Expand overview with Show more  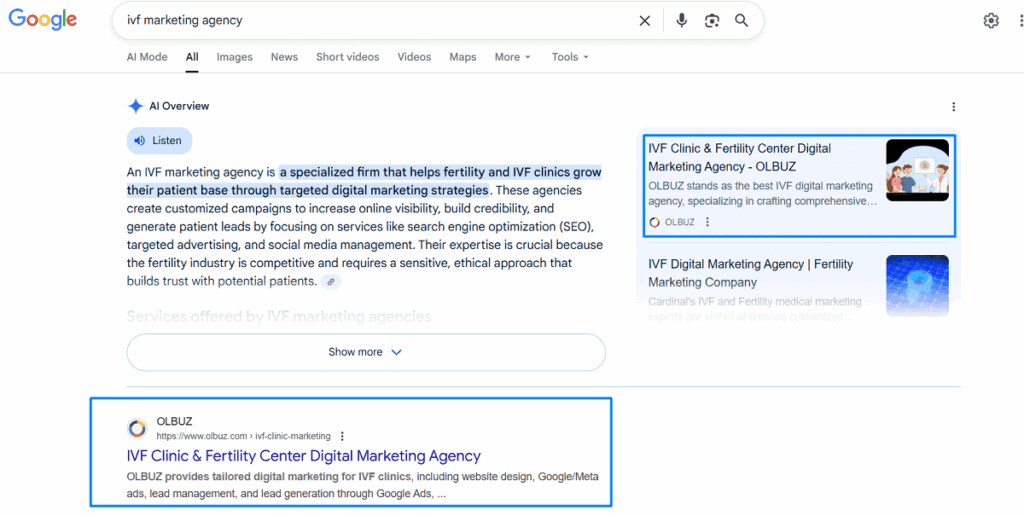[x=366, y=352]
